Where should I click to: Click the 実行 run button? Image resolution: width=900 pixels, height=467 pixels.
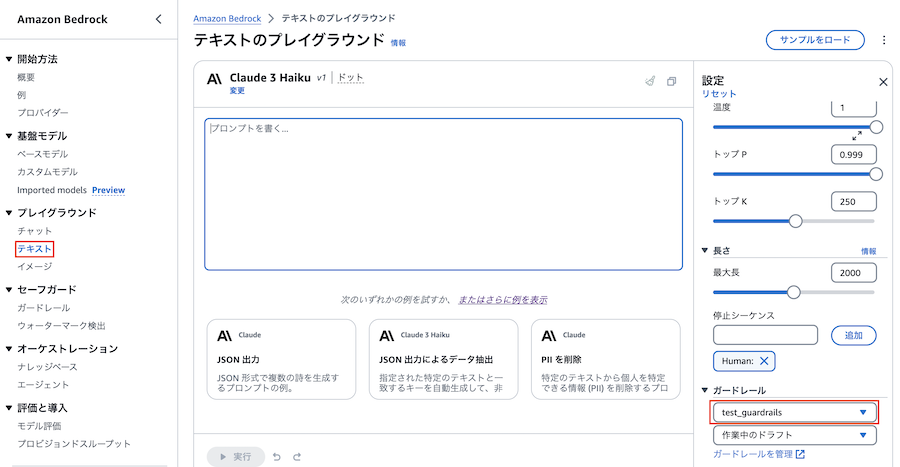coord(236,457)
